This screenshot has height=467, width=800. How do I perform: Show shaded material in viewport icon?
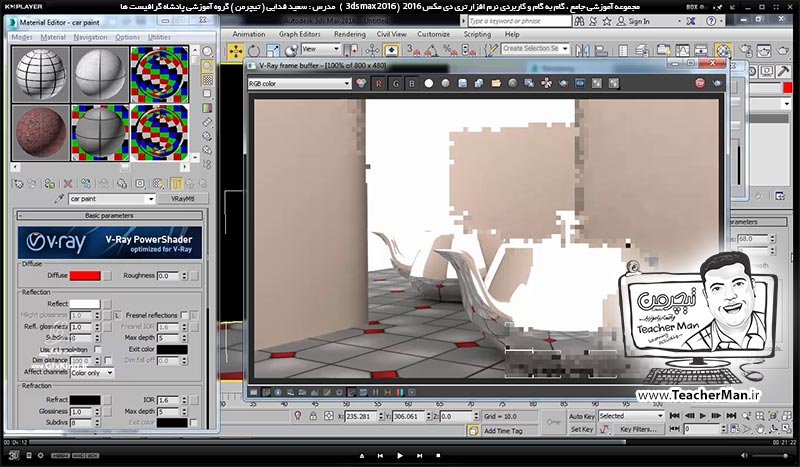tap(158, 184)
